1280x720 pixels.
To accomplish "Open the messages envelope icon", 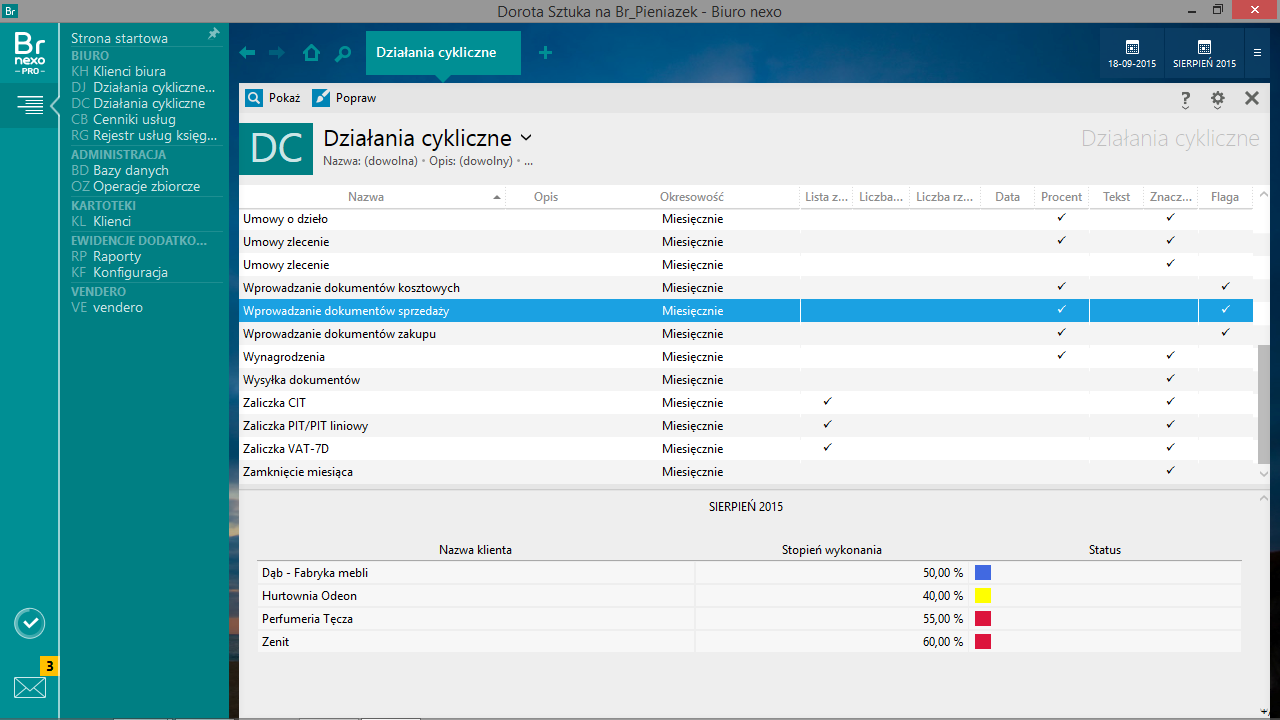I will [x=30, y=687].
